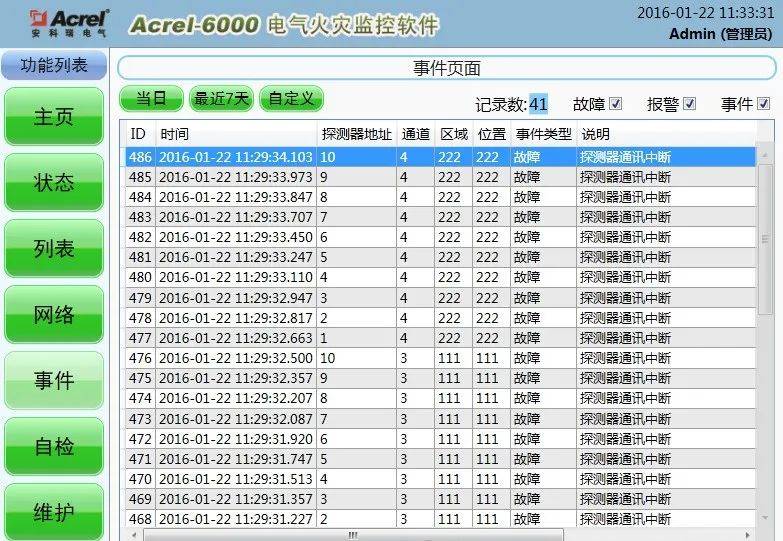Show events from 最近7天

pyautogui.click(x=221, y=98)
